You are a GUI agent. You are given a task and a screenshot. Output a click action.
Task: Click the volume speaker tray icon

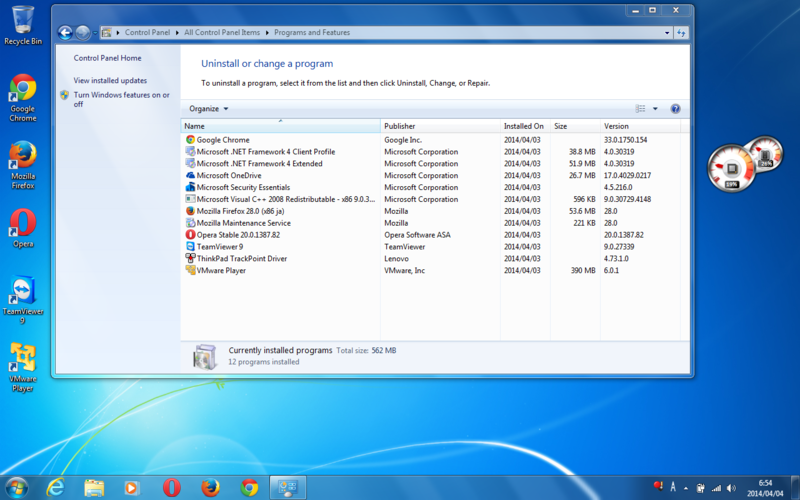tap(731, 488)
